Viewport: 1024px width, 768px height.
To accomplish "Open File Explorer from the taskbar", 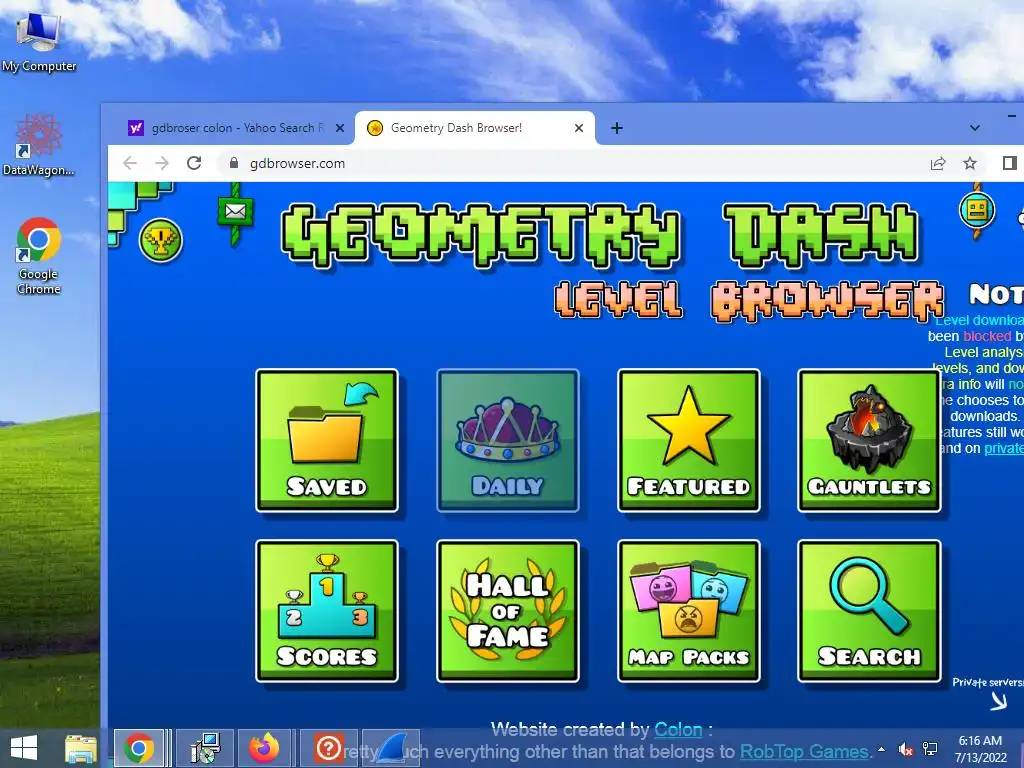I will (x=81, y=749).
